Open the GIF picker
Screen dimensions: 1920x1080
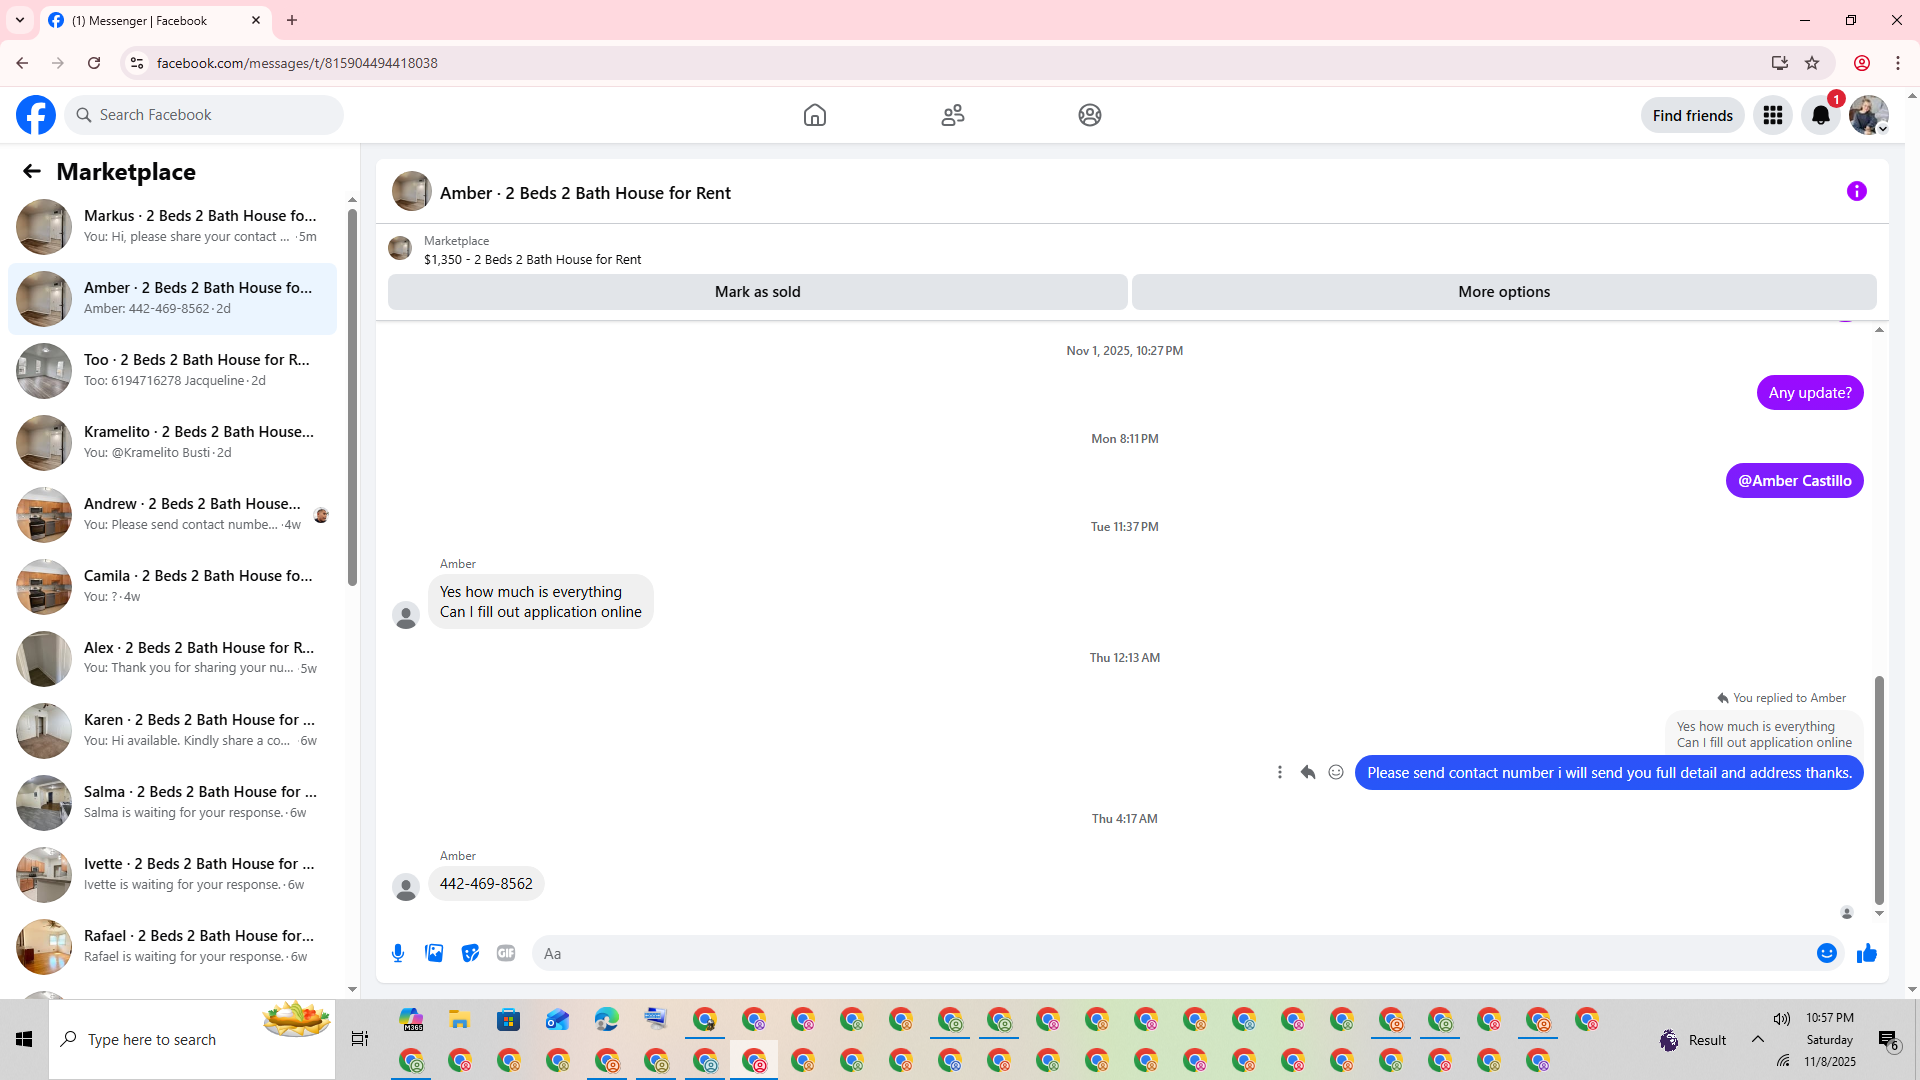click(x=506, y=953)
